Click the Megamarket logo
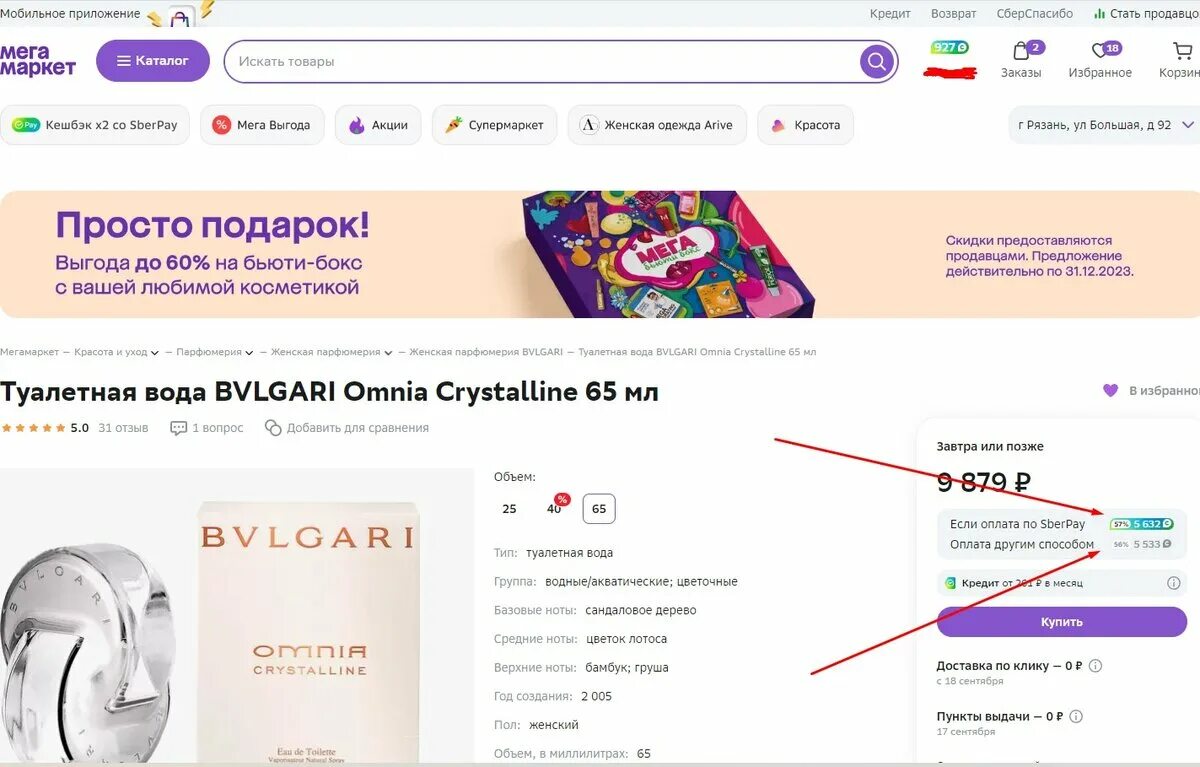Screen dimensions: 1200x767 [38, 60]
